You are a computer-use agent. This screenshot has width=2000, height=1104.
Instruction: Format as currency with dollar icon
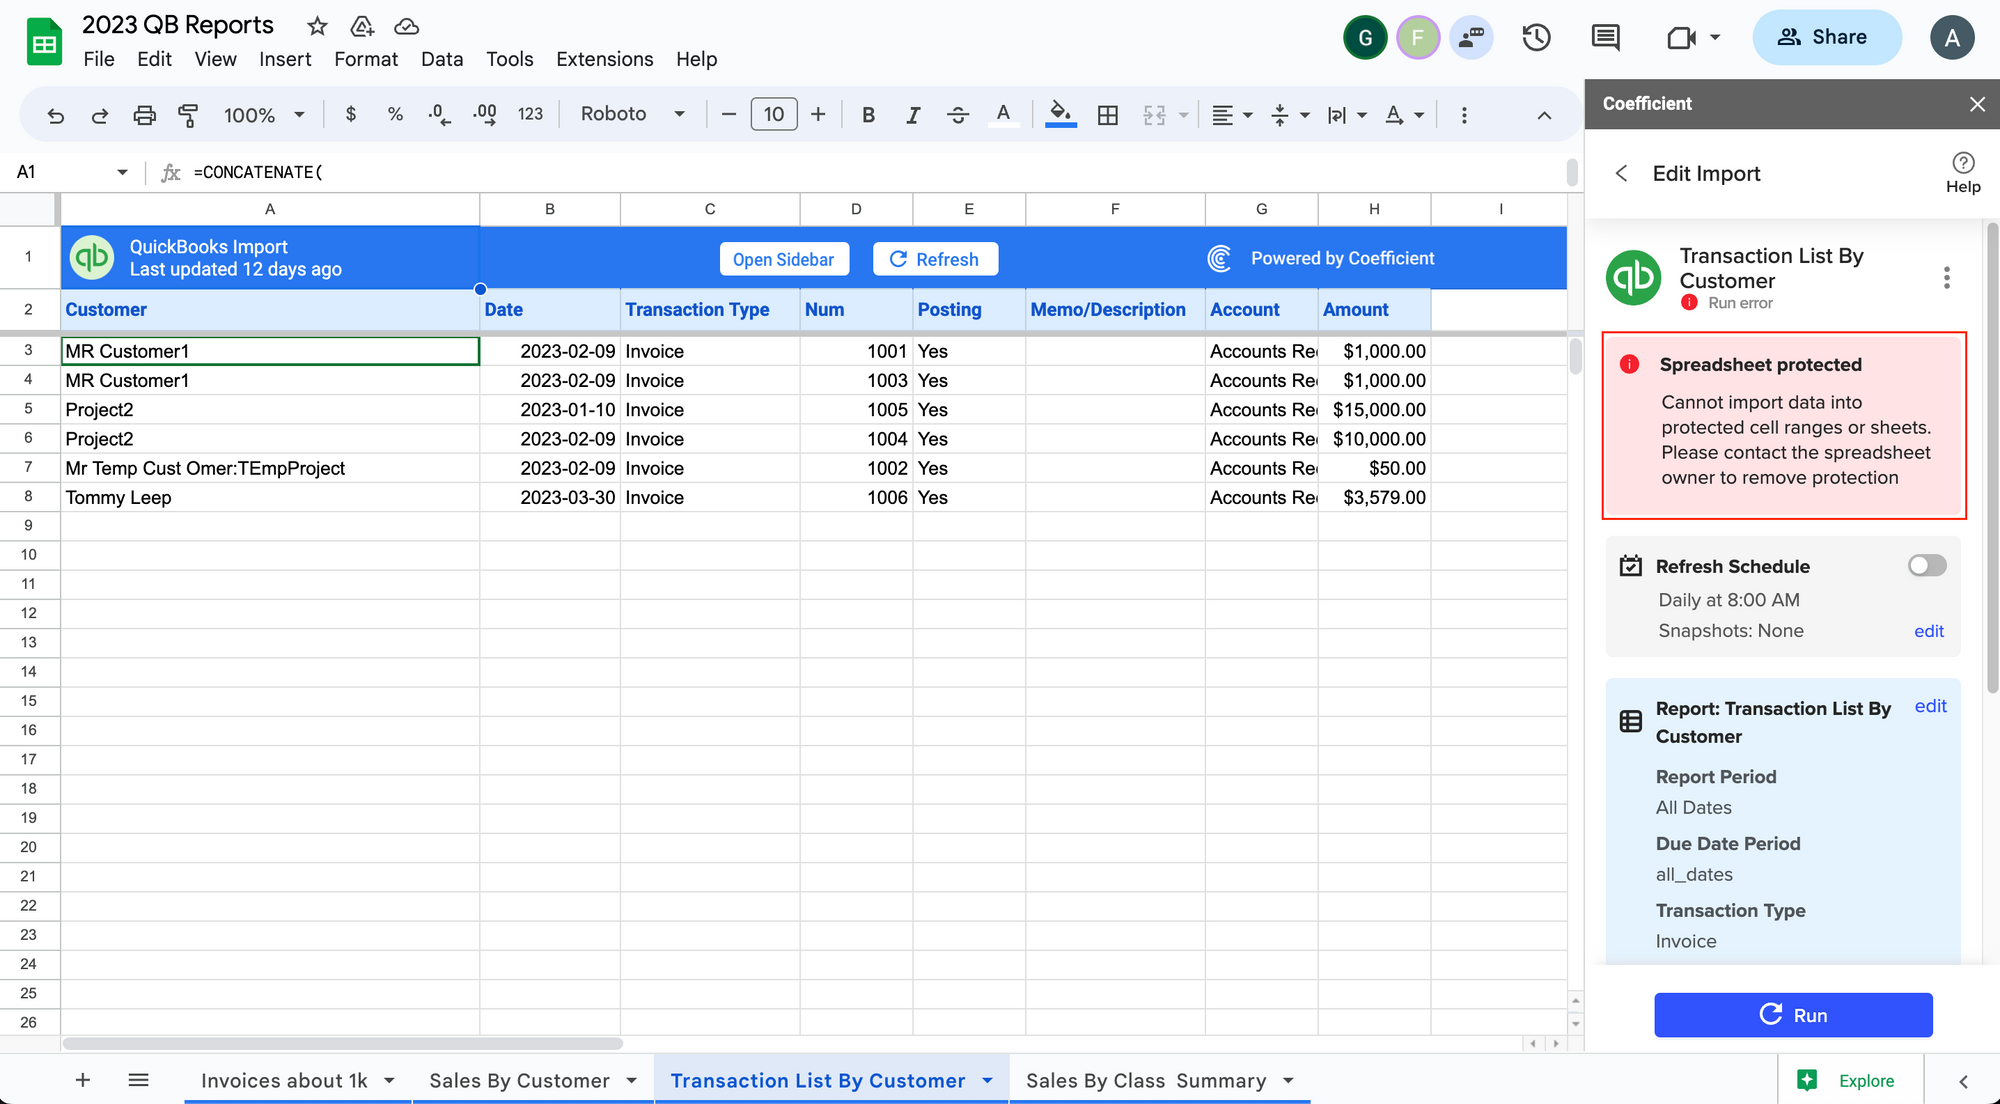point(350,114)
